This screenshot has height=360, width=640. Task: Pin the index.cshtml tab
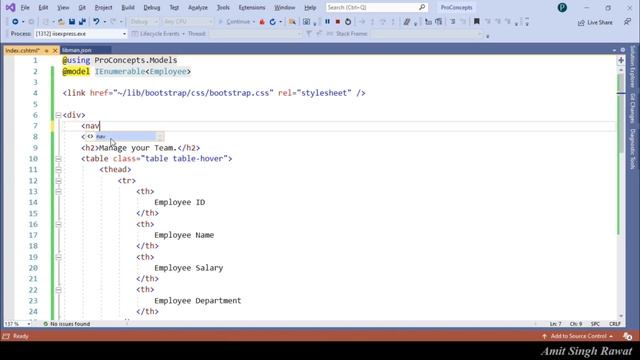point(46,50)
